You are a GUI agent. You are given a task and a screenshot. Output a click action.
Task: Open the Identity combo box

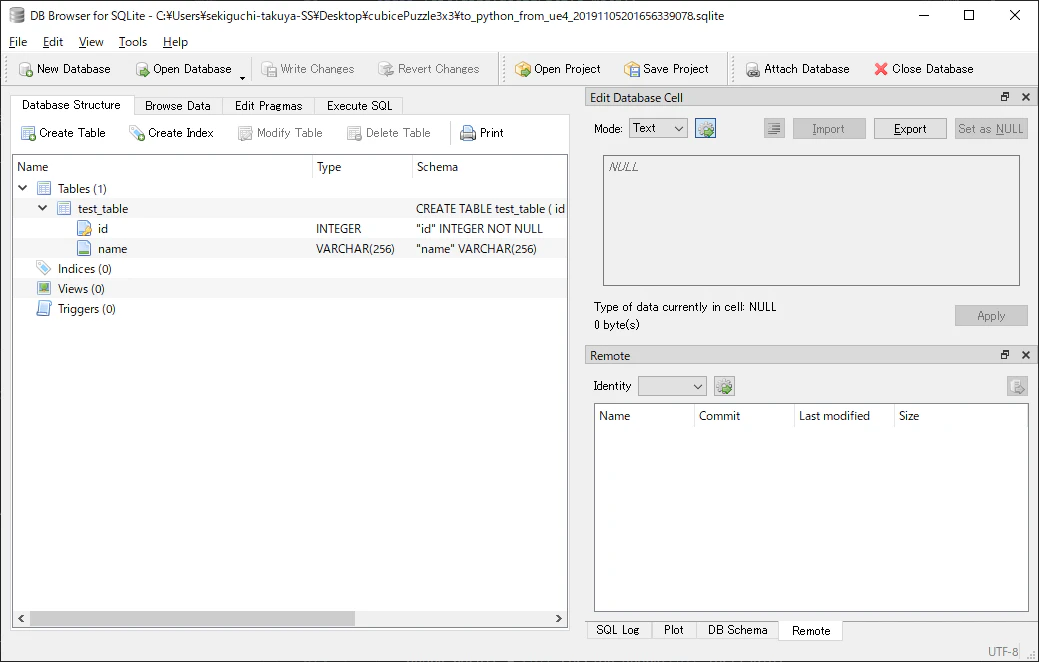pyautogui.click(x=672, y=386)
